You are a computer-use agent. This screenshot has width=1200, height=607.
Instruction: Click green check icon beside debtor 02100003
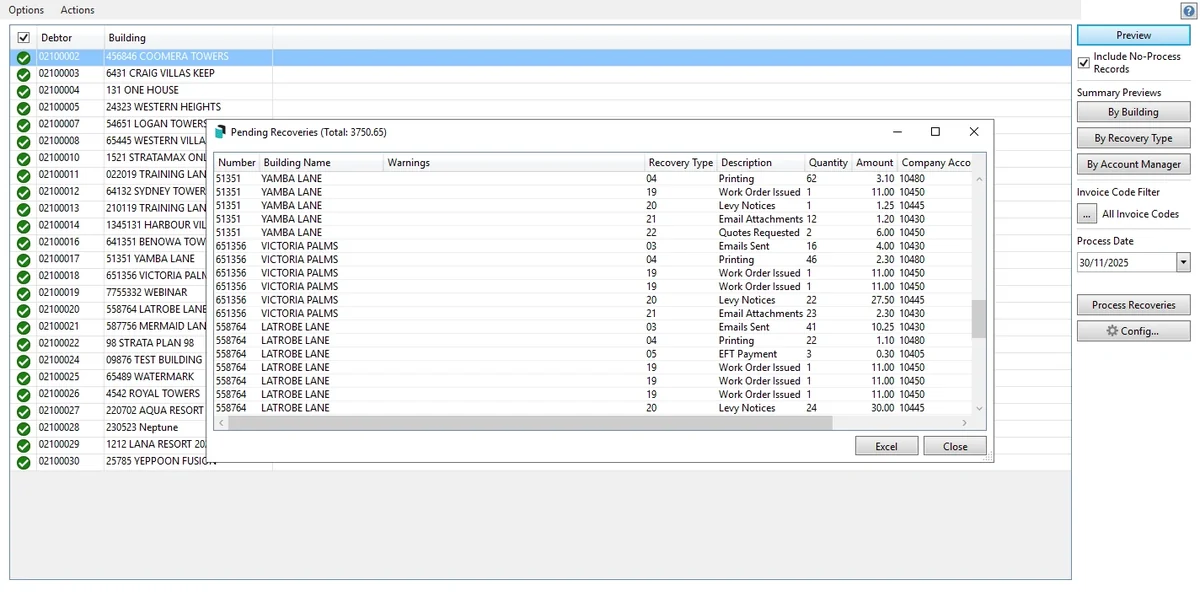tap(23, 74)
